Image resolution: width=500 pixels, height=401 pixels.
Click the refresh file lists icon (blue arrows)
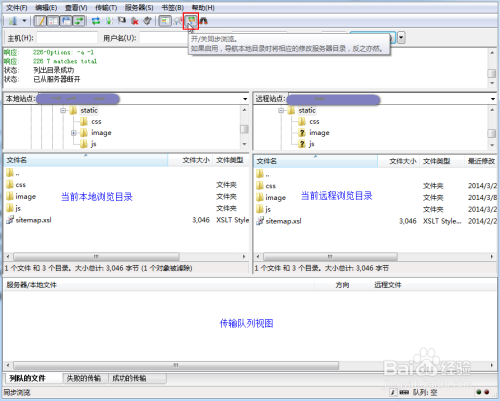[x=96, y=21]
